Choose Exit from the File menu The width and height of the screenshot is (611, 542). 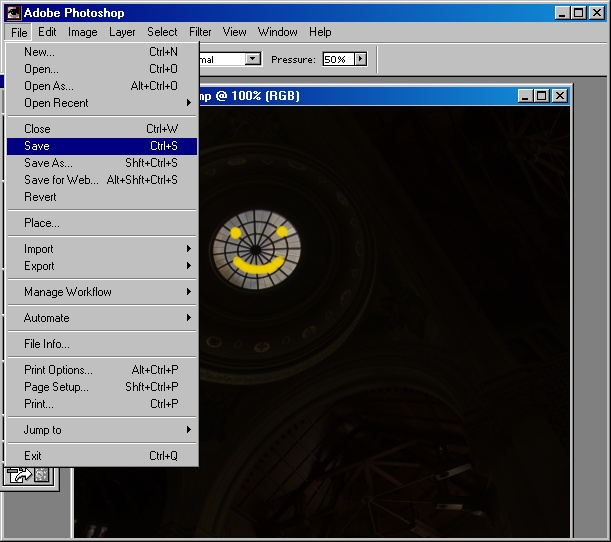102,456
